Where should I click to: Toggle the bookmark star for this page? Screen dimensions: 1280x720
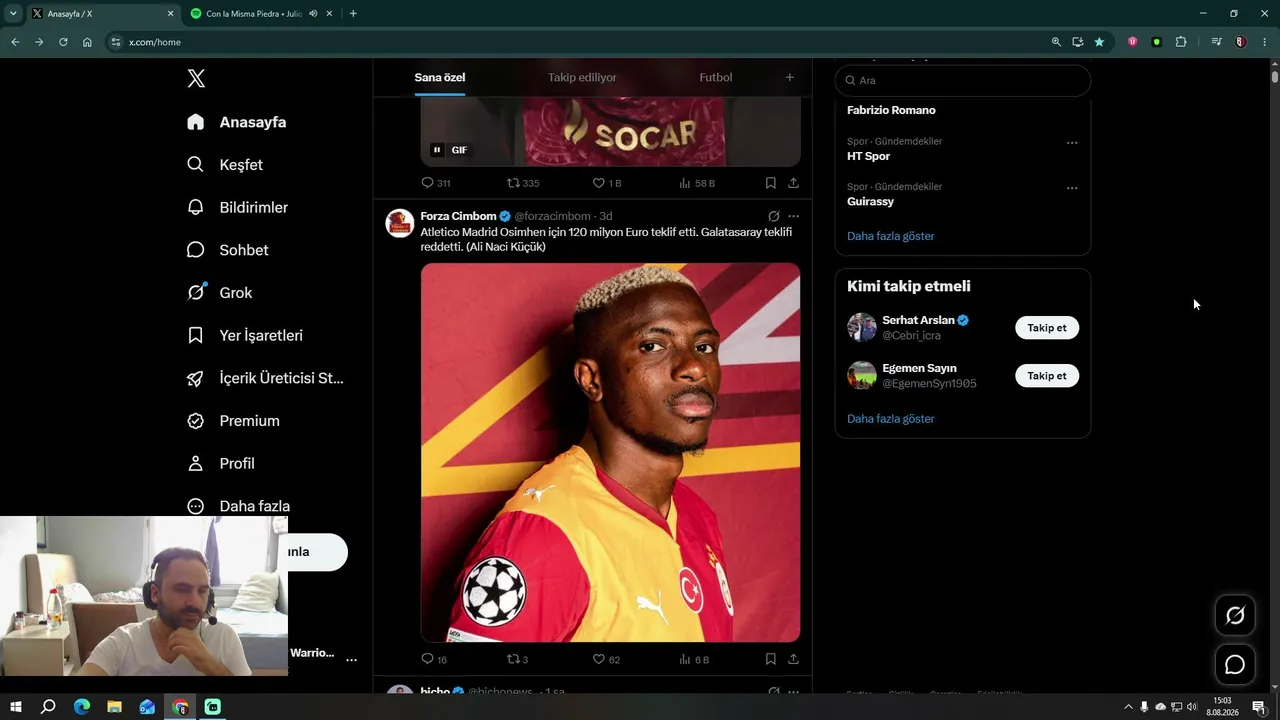pyautogui.click(x=1100, y=42)
